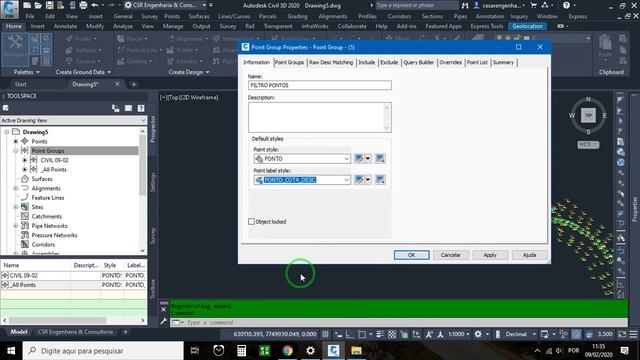Image resolution: width=640 pixels, height=360 pixels.
Task: Click the Surfaces tree node icon
Action: pyautogui.click(x=25, y=179)
